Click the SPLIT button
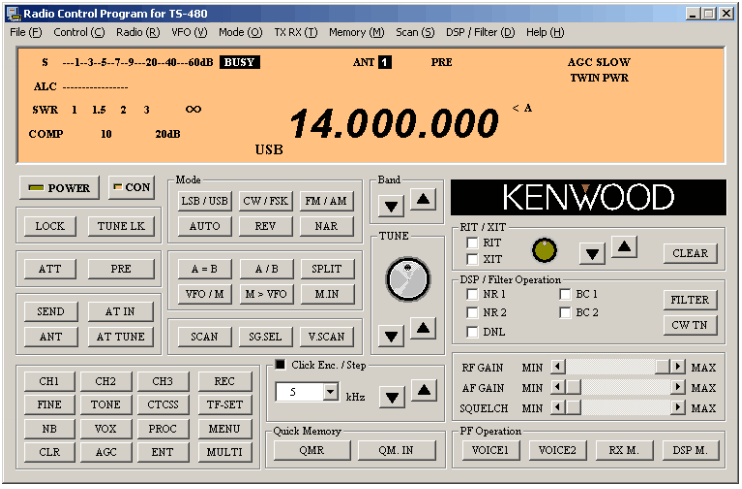This screenshot has height=489, width=742. pyautogui.click(x=327, y=269)
